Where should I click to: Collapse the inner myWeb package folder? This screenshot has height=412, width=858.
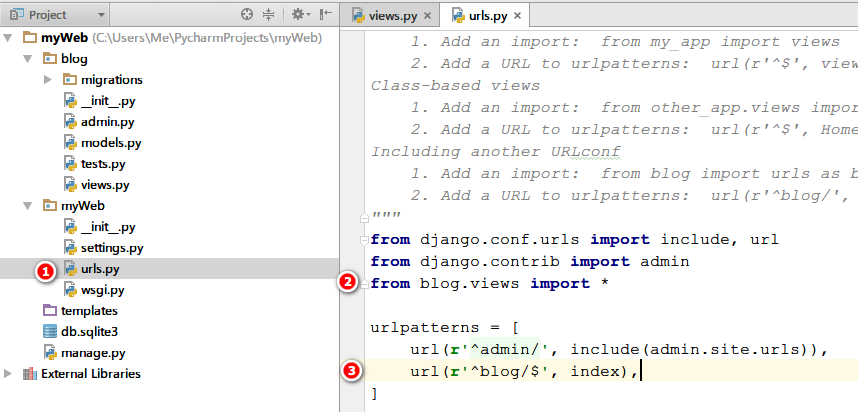click(x=27, y=206)
